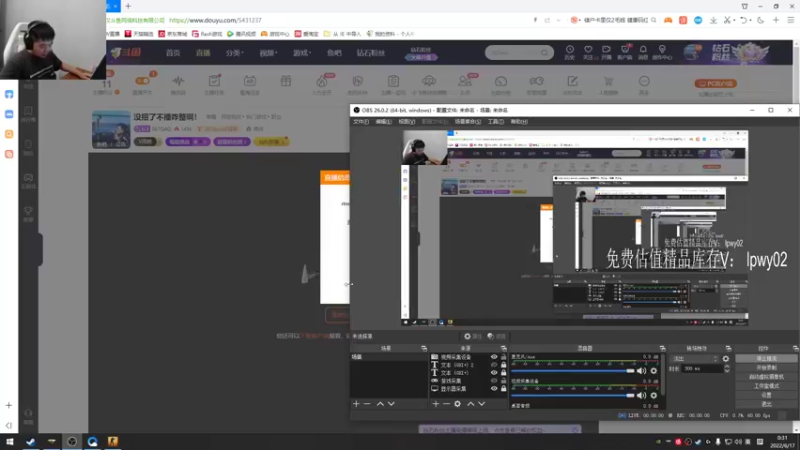Image resolution: width=800 pixels, height=450 pixels.
Task: Open source properties button above Scenes panel
Action: click(x=472, y=336)
